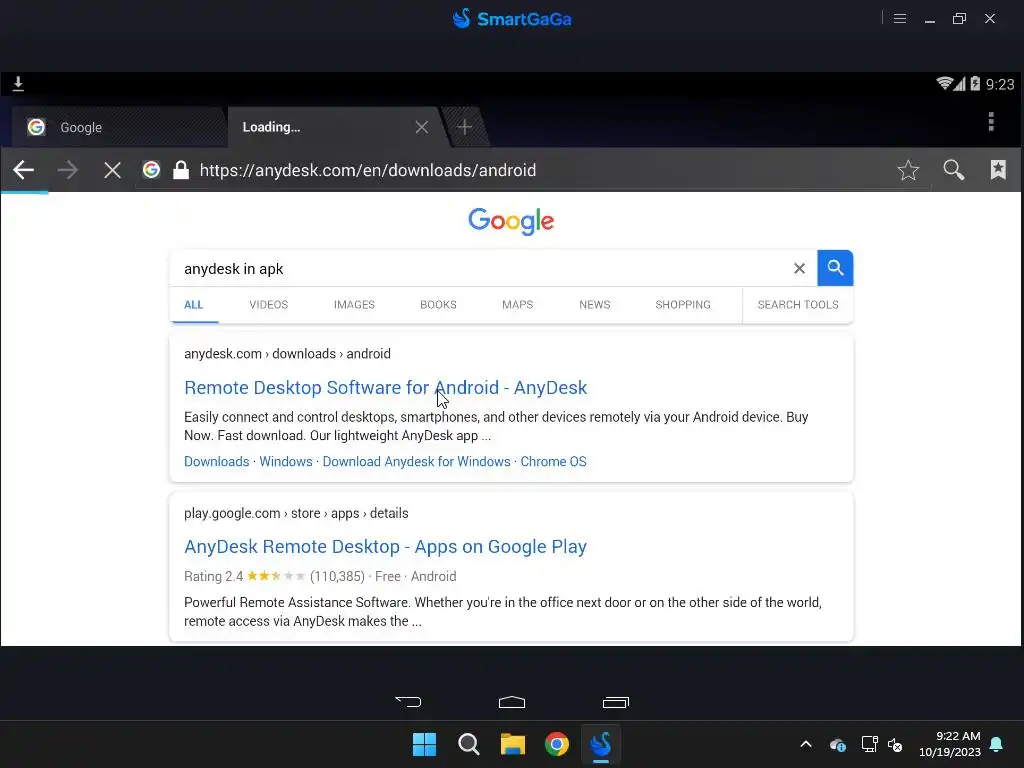The height and width of the screenshot is (768, 1024).
Task: Click the network display tray icon
Action: coord(869,744)
